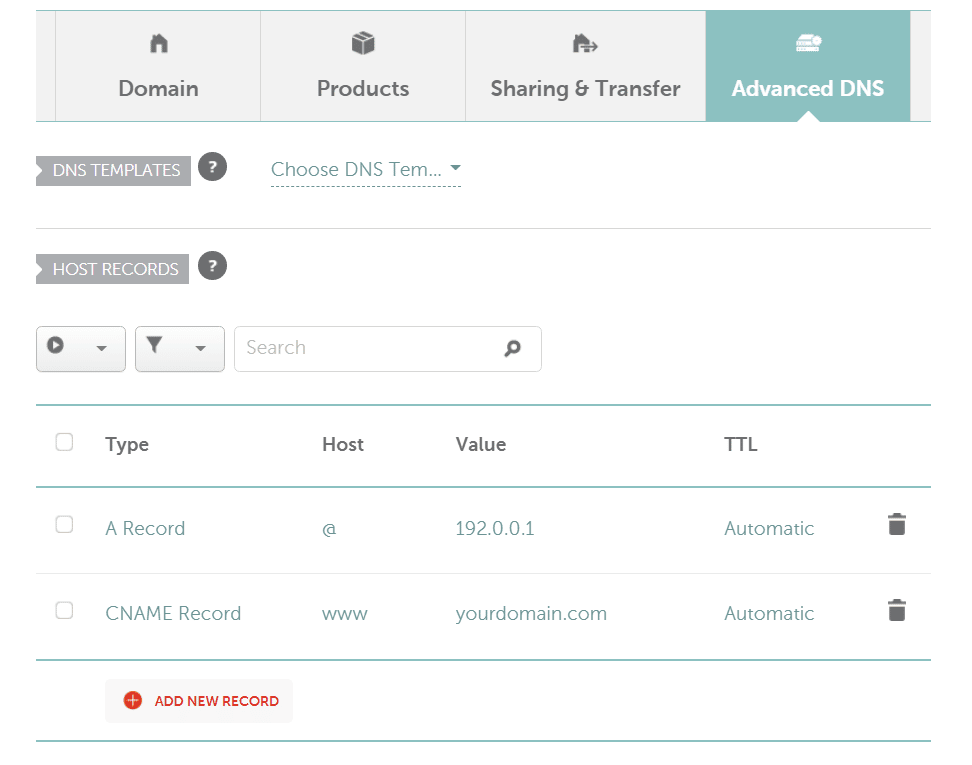Open the play-icon actions dropdown

tap(80, 348)
